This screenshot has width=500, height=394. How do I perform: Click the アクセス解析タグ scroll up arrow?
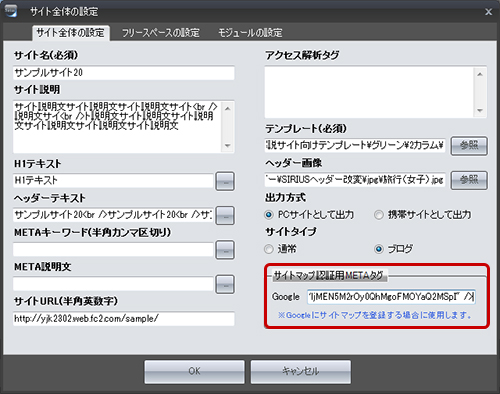[x=480, y=74]
